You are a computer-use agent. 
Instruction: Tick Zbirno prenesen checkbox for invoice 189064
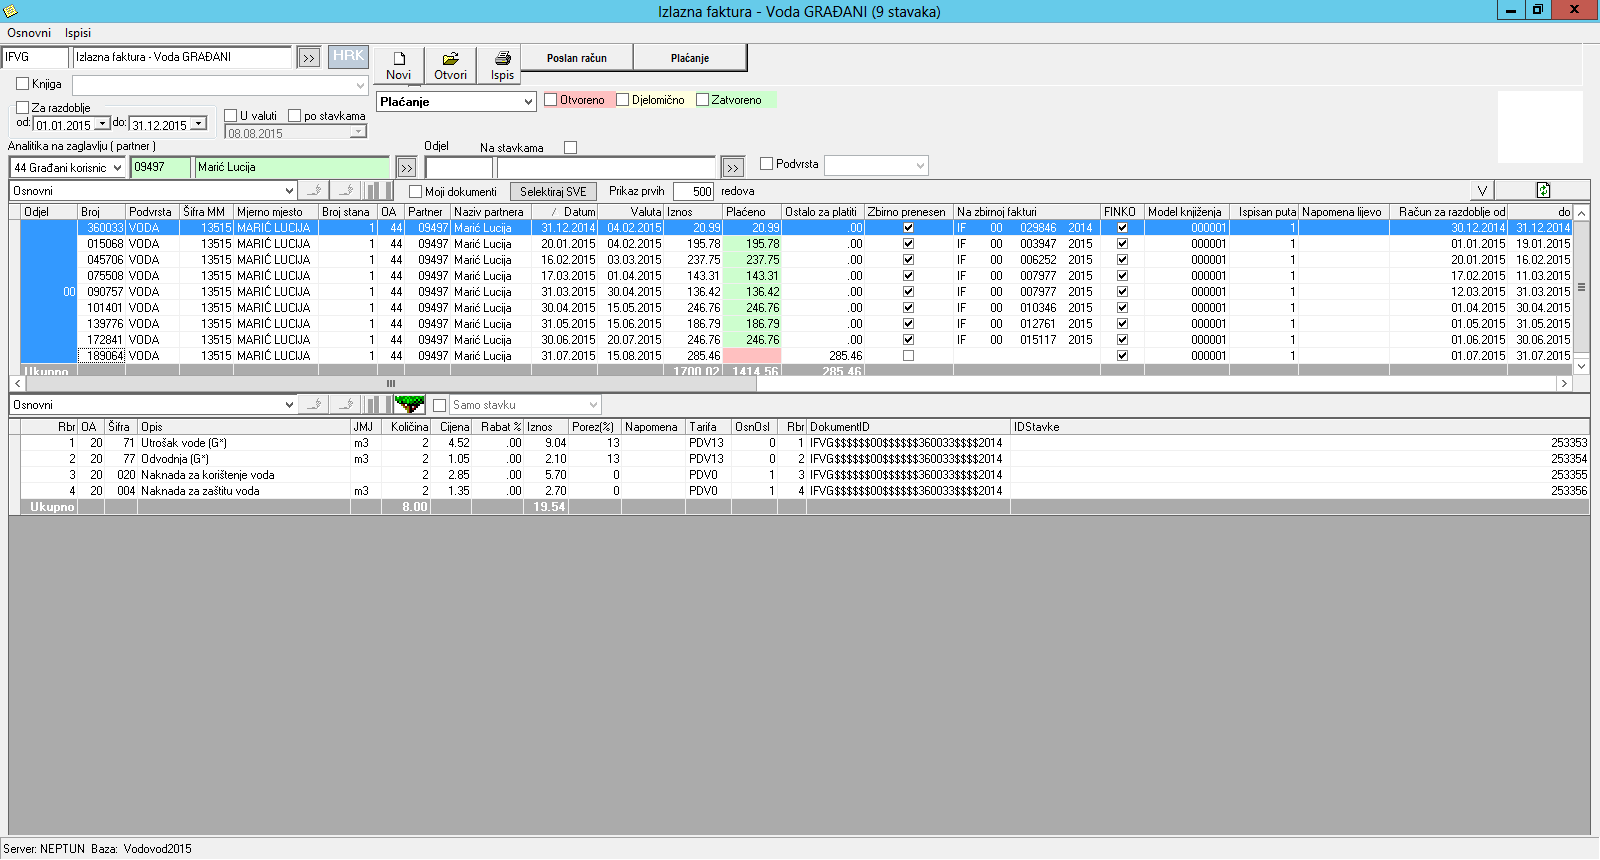pyautogui.click(x=908, y=356)
